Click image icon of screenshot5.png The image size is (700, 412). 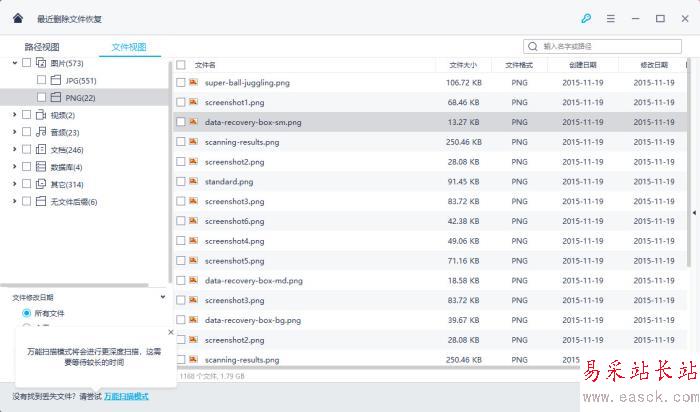(x=193, y=260)
